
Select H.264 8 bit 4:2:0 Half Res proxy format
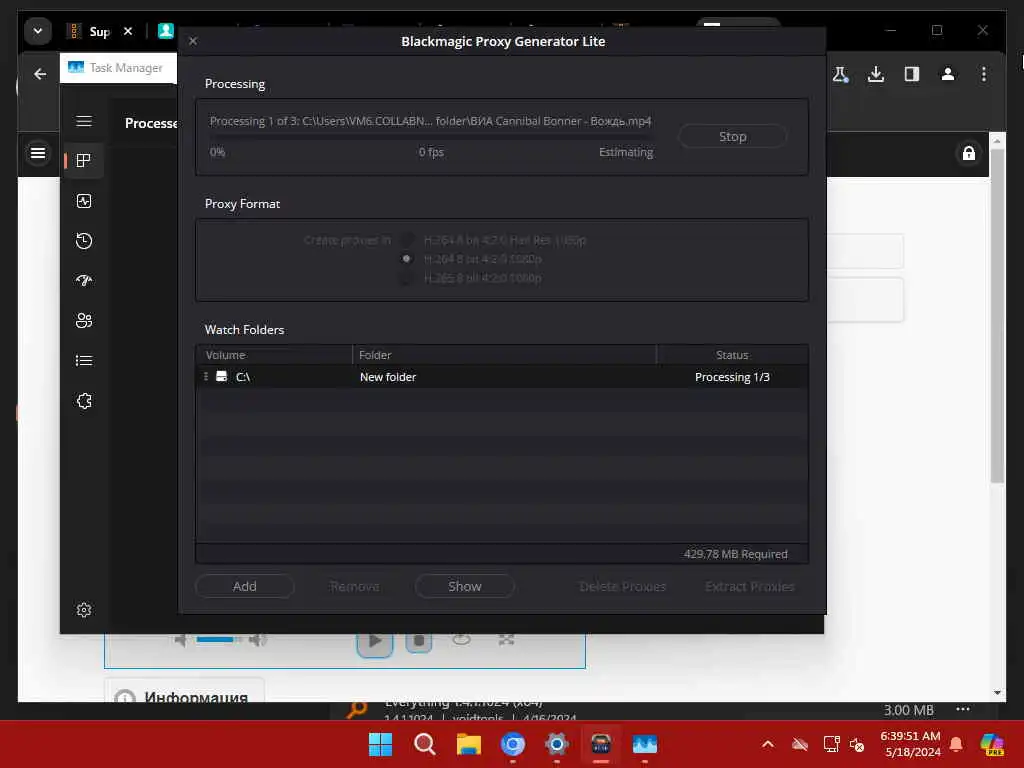[406, 240]
